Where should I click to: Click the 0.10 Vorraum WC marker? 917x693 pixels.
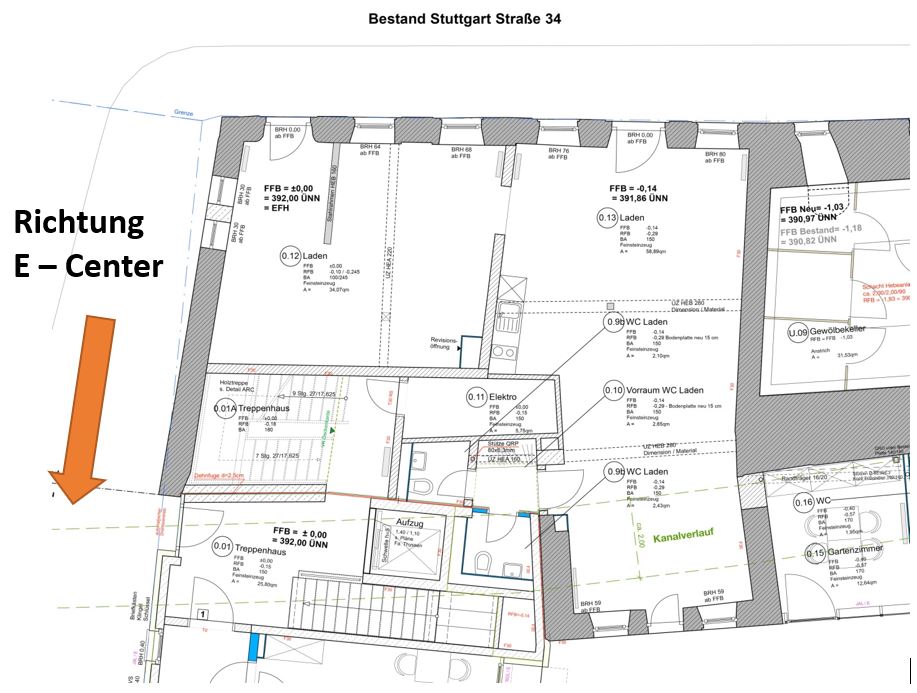[613, 390]
